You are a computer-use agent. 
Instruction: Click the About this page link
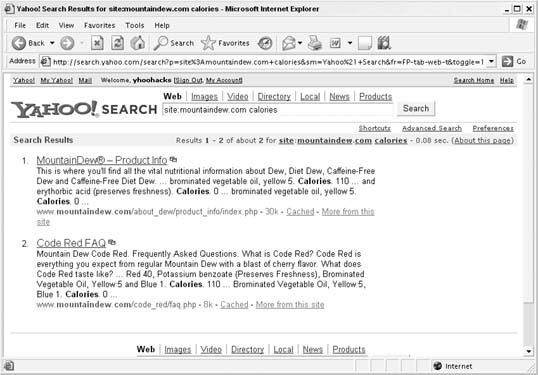483,140
